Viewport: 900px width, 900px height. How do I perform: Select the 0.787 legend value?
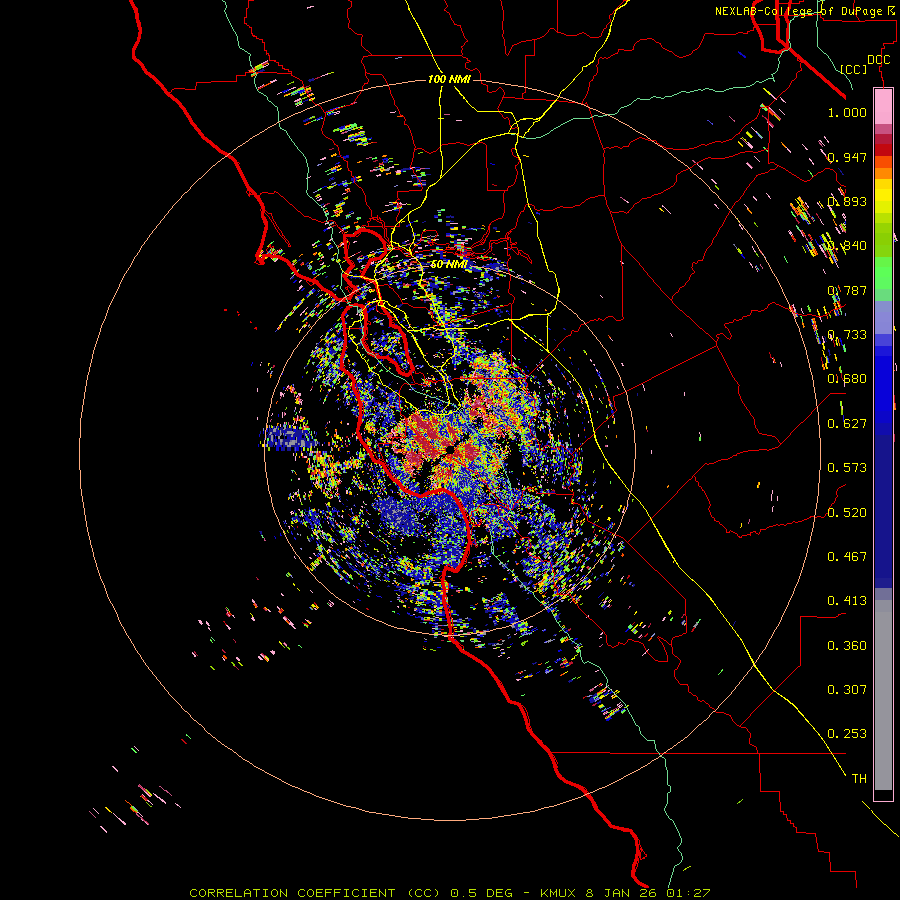[847, 290]
